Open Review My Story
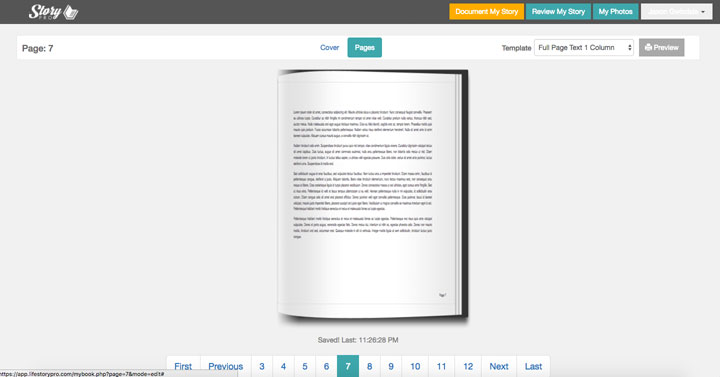720x377 pixels. pos(558,11)
